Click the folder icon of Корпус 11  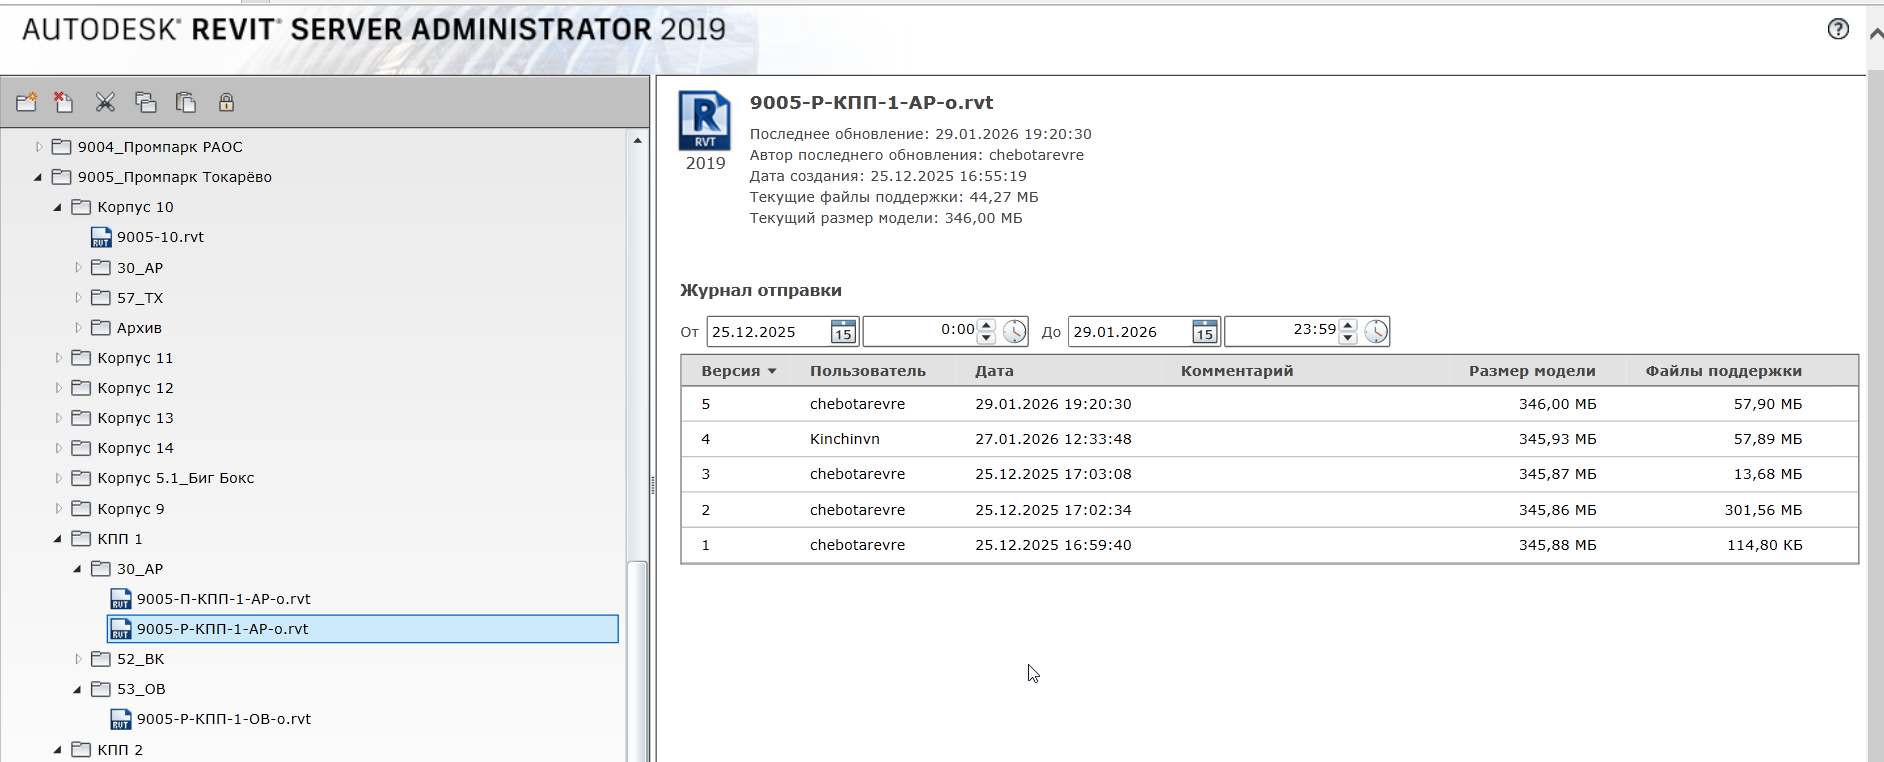pyautogui.click(x=82, y=357)
